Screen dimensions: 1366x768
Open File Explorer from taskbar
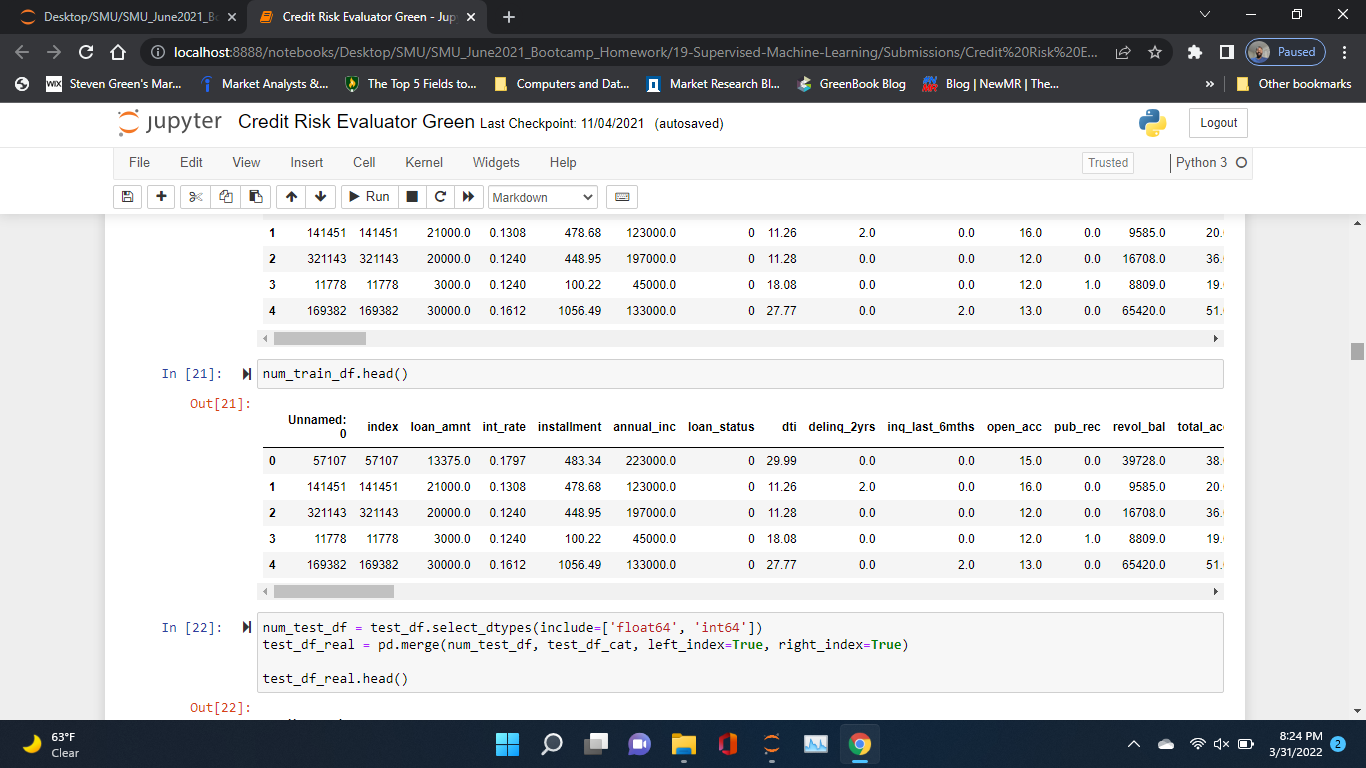[683, 744]
